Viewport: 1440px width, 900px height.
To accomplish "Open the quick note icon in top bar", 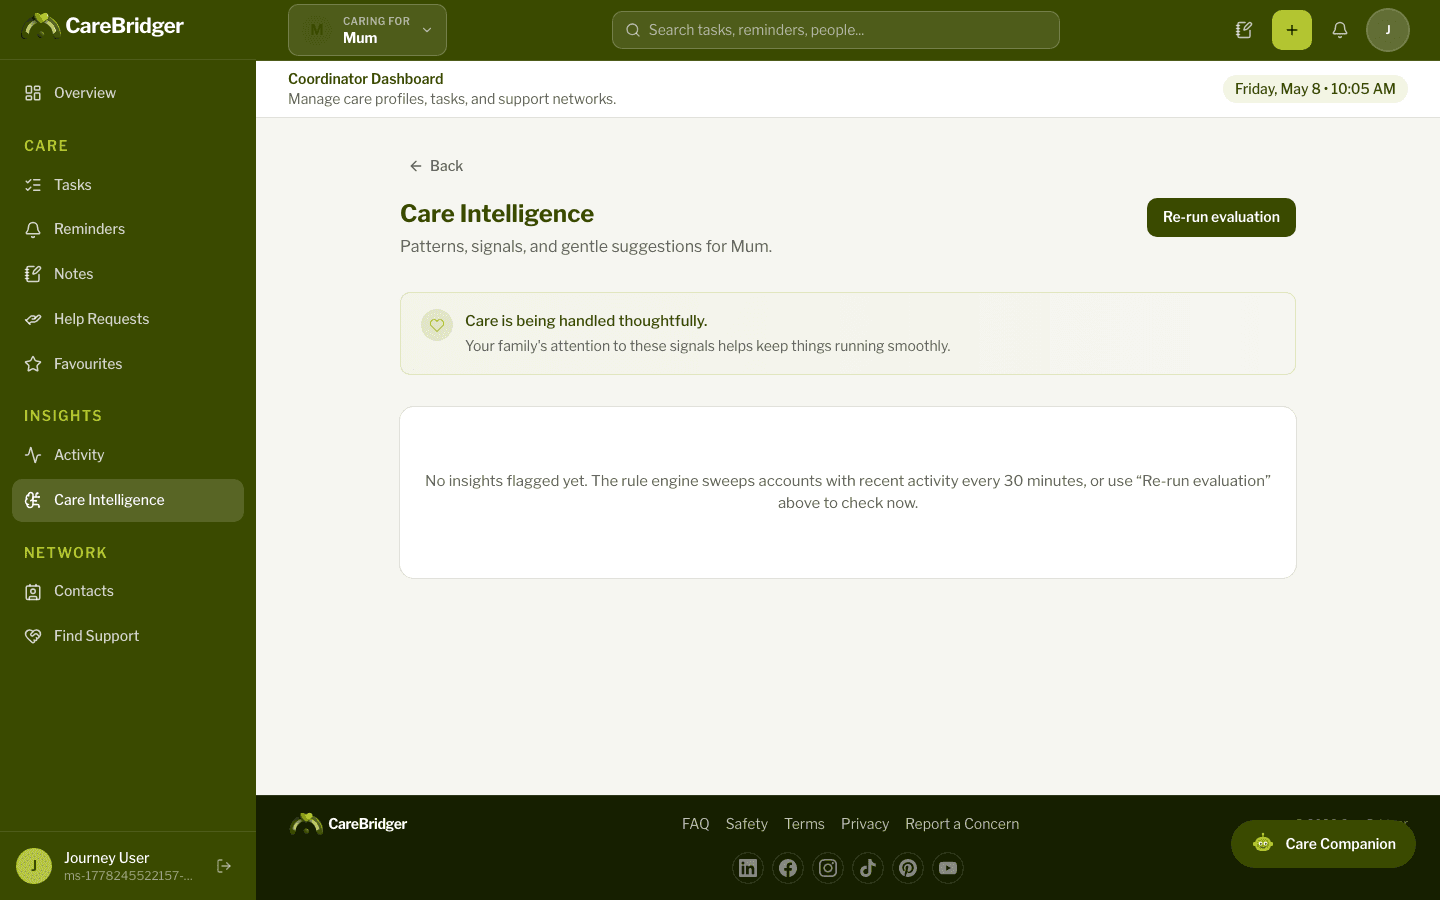I will pos(1244,30).
